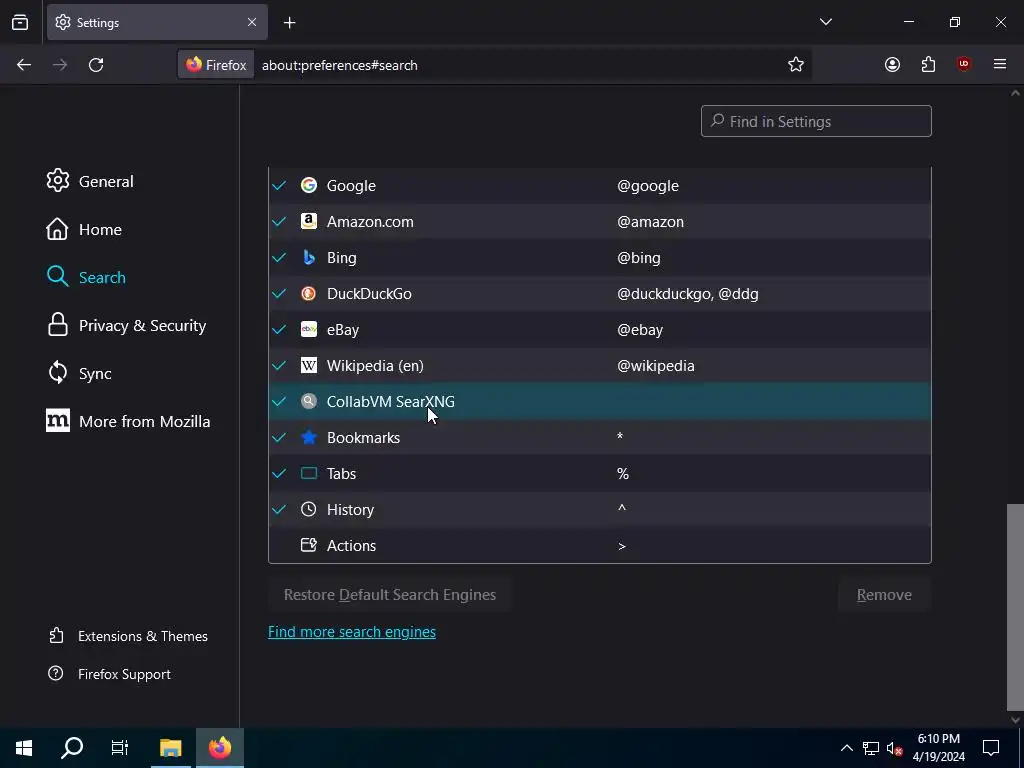The height and width of the screenshot is (768, 1024).
Task: Click Restore Default Search Engines button
Action: click(x=390, y=594)
